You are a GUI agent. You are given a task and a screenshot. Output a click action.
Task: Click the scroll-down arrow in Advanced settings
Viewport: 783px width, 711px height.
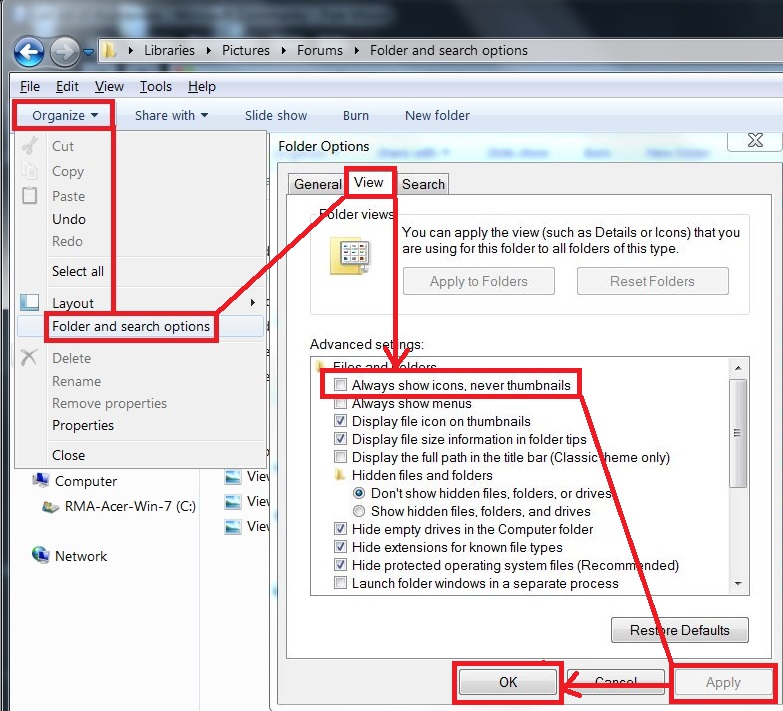coord(738,583)
